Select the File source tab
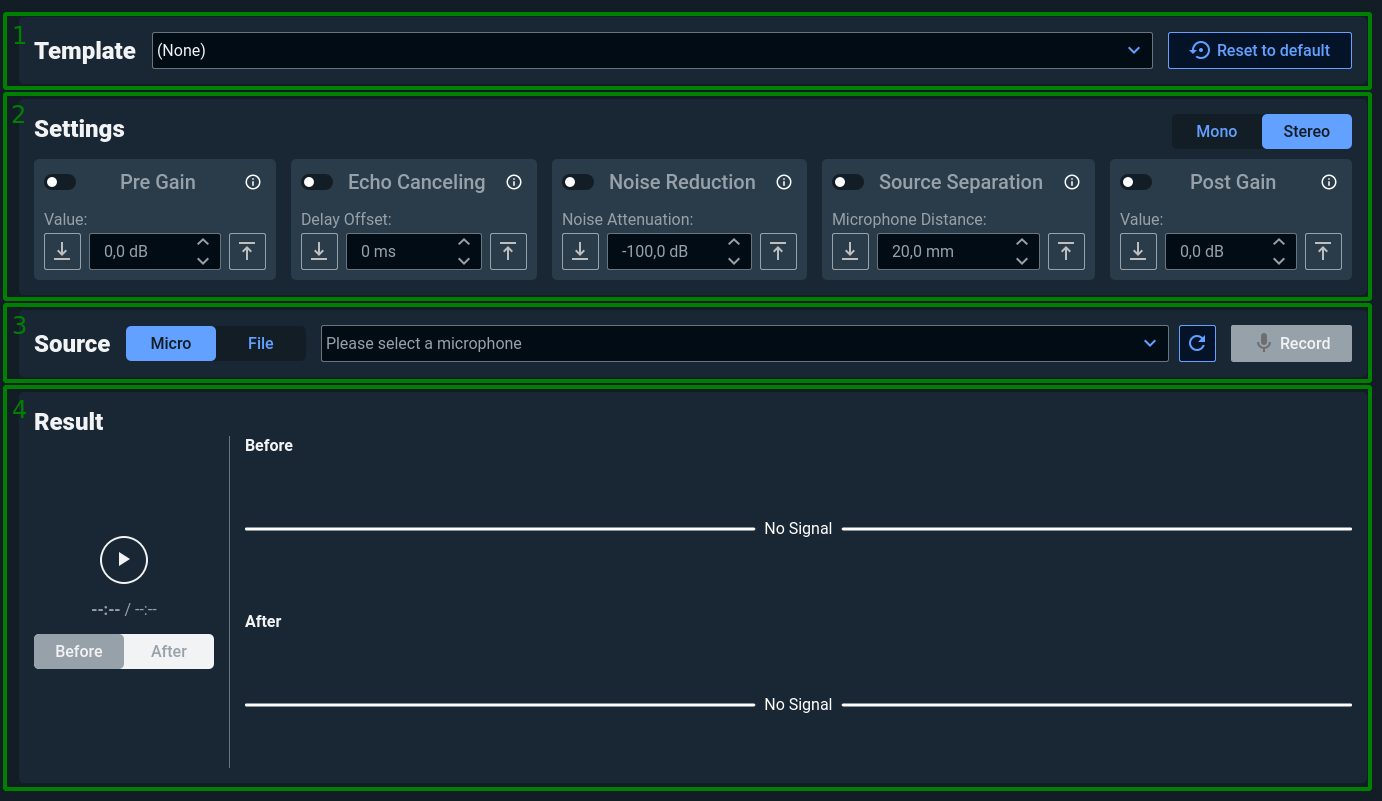The width and height of the screenshot is (1382, 801). point(260,343)
